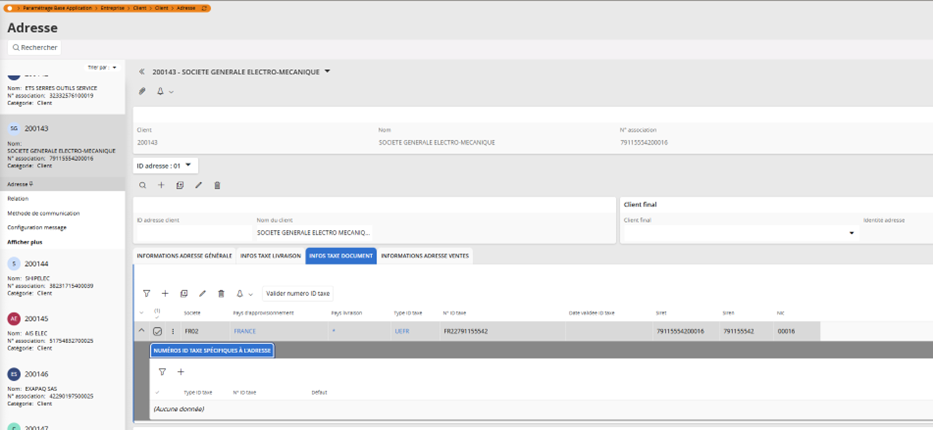Open the Trier par sort dropdown
The image size is (933, 430).
102,68
